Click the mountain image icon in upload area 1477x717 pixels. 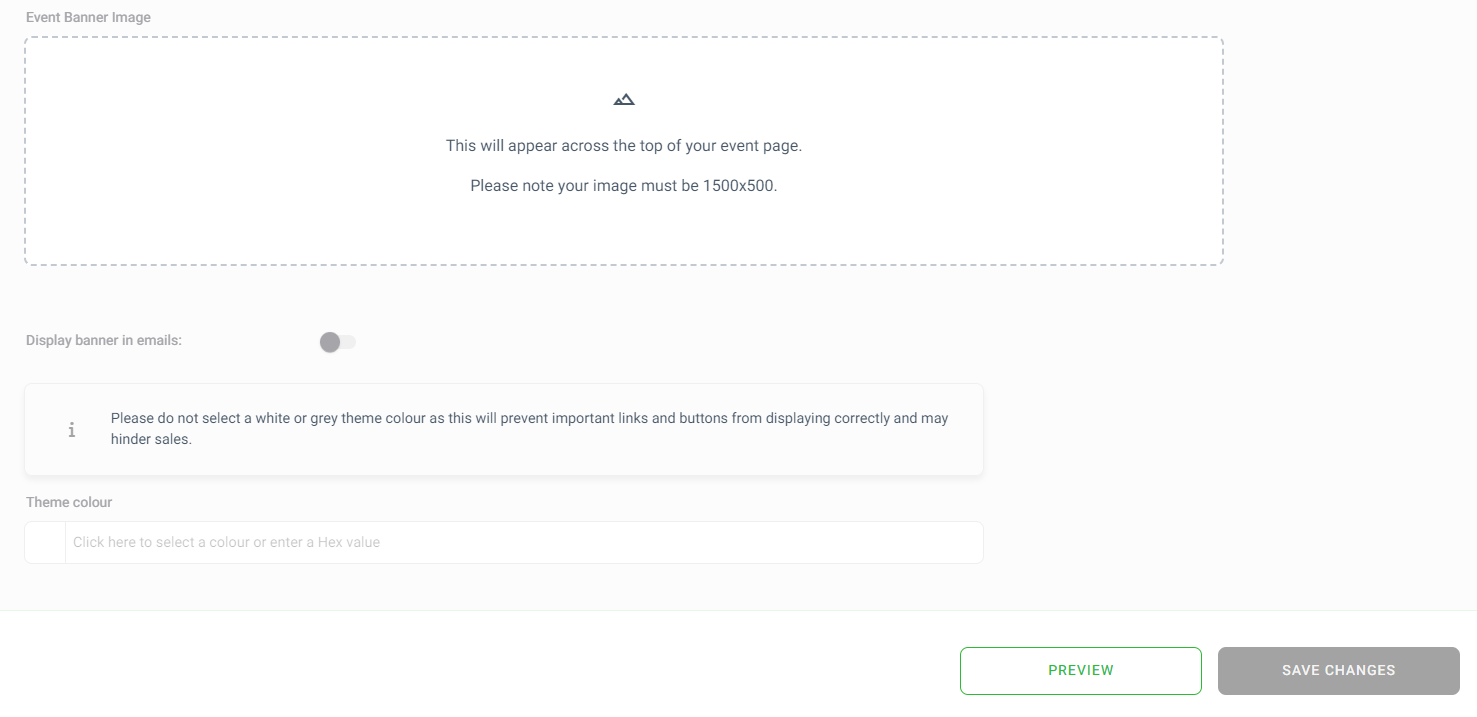(624, 99)
